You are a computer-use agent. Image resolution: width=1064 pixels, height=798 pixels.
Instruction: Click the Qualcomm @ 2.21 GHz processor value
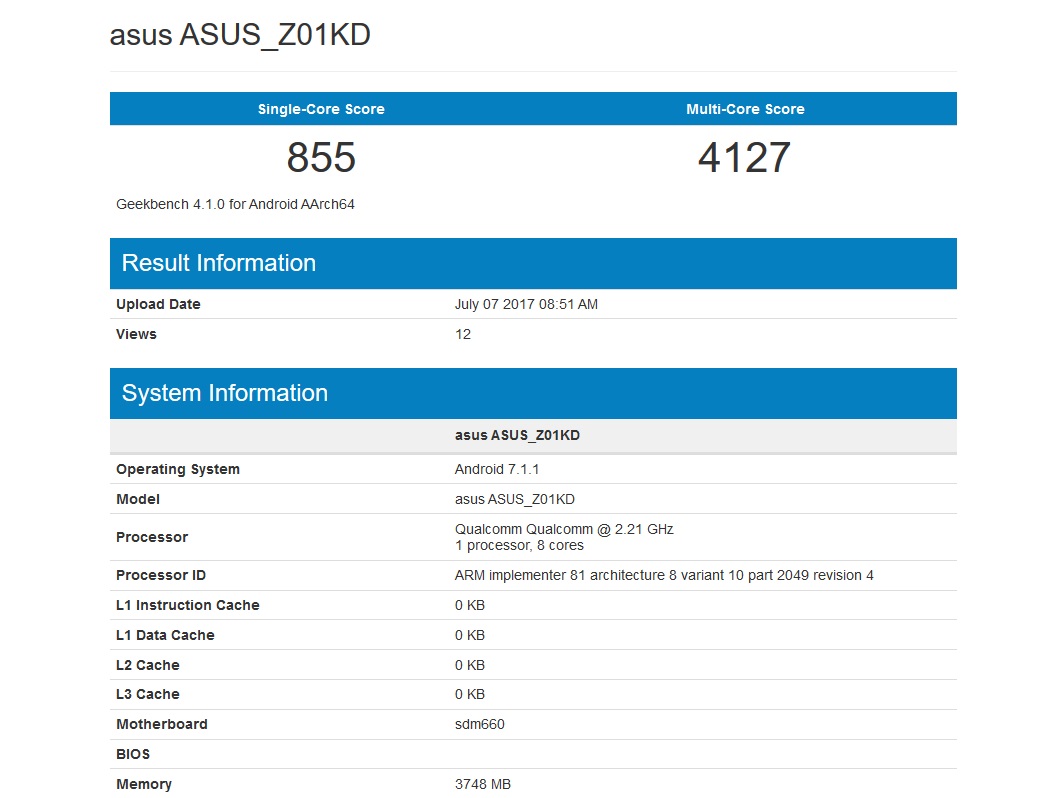564,529
